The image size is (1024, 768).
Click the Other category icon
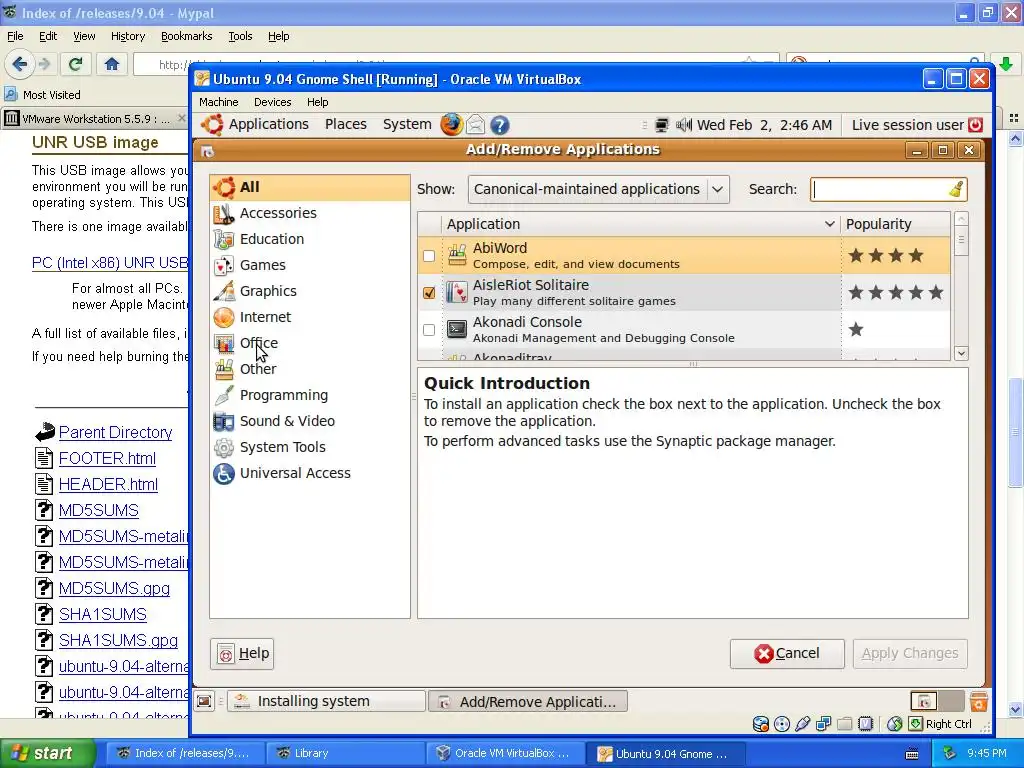point(223,370)
